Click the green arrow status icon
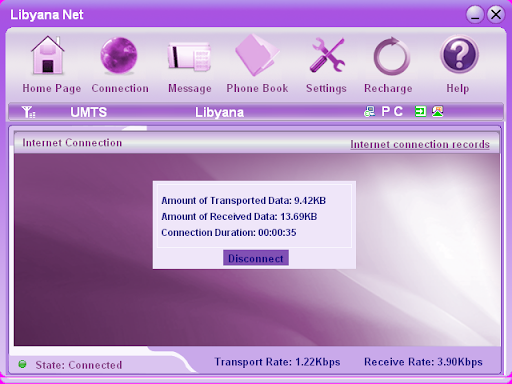The image size is (512, 384). pos(420,111)
